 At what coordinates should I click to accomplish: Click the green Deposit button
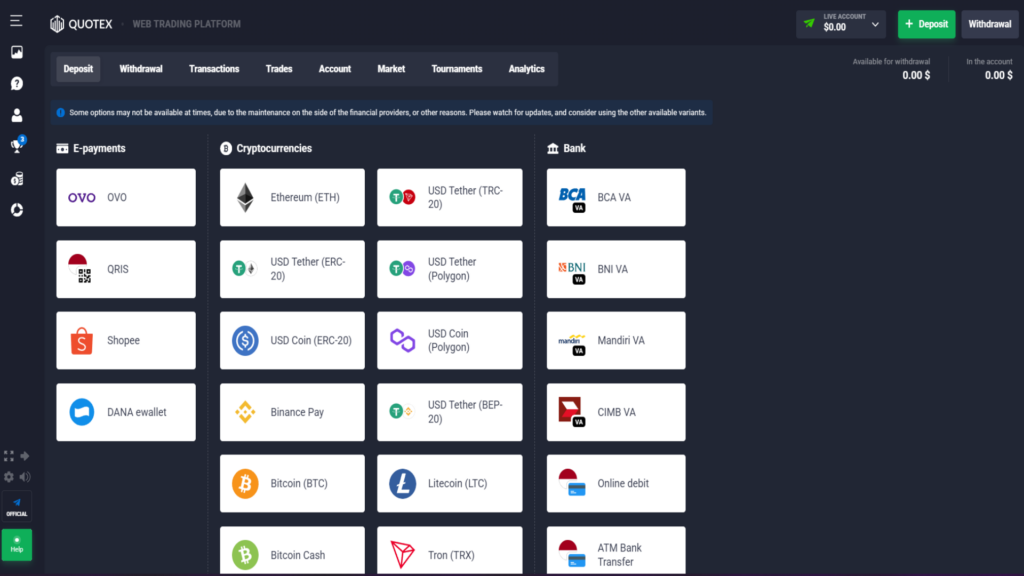tap(926, 24)
